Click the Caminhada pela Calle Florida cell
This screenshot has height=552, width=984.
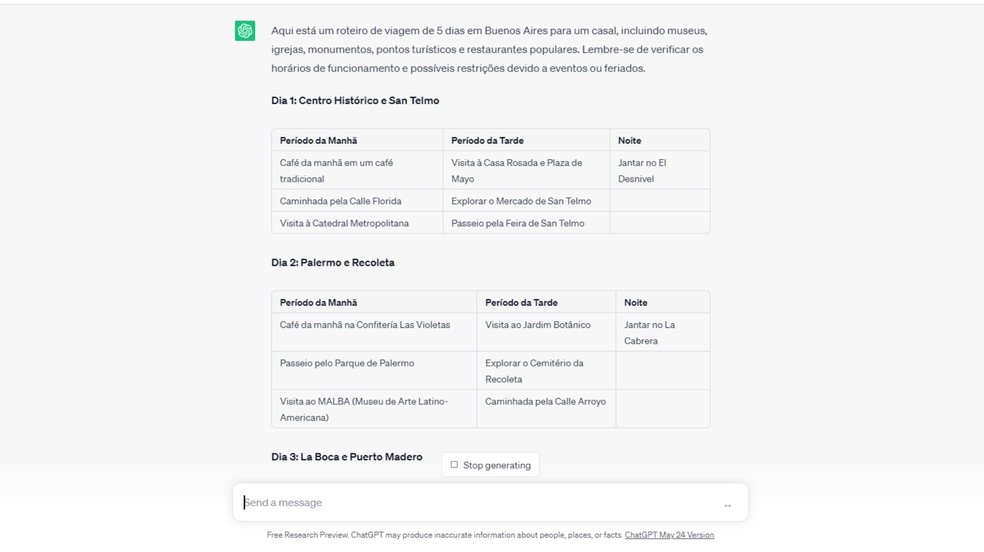[x=341, y=201]
